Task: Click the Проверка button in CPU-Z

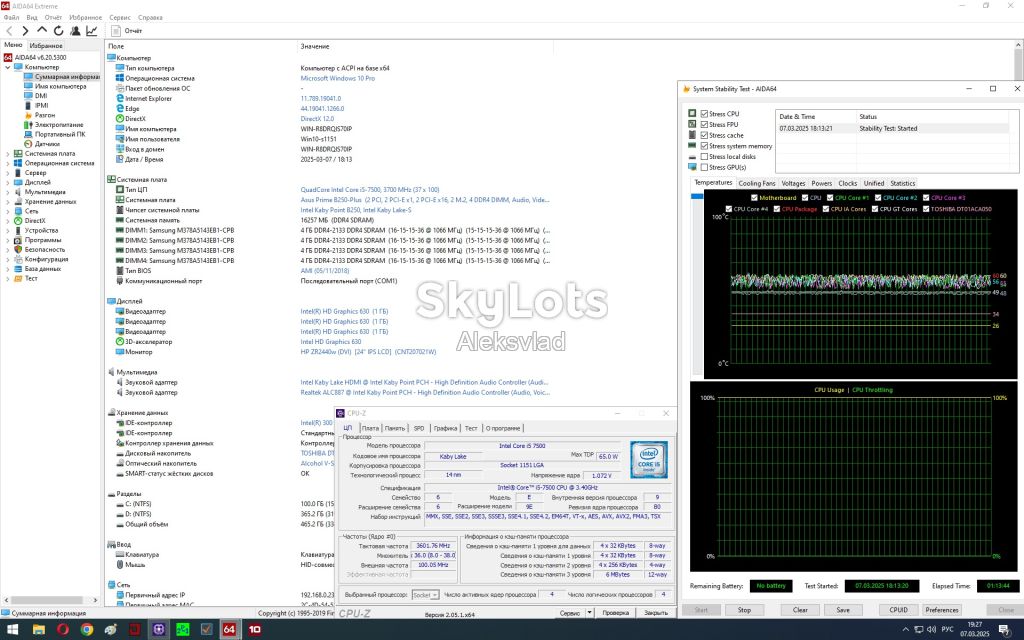Action: tap(615, 613)
